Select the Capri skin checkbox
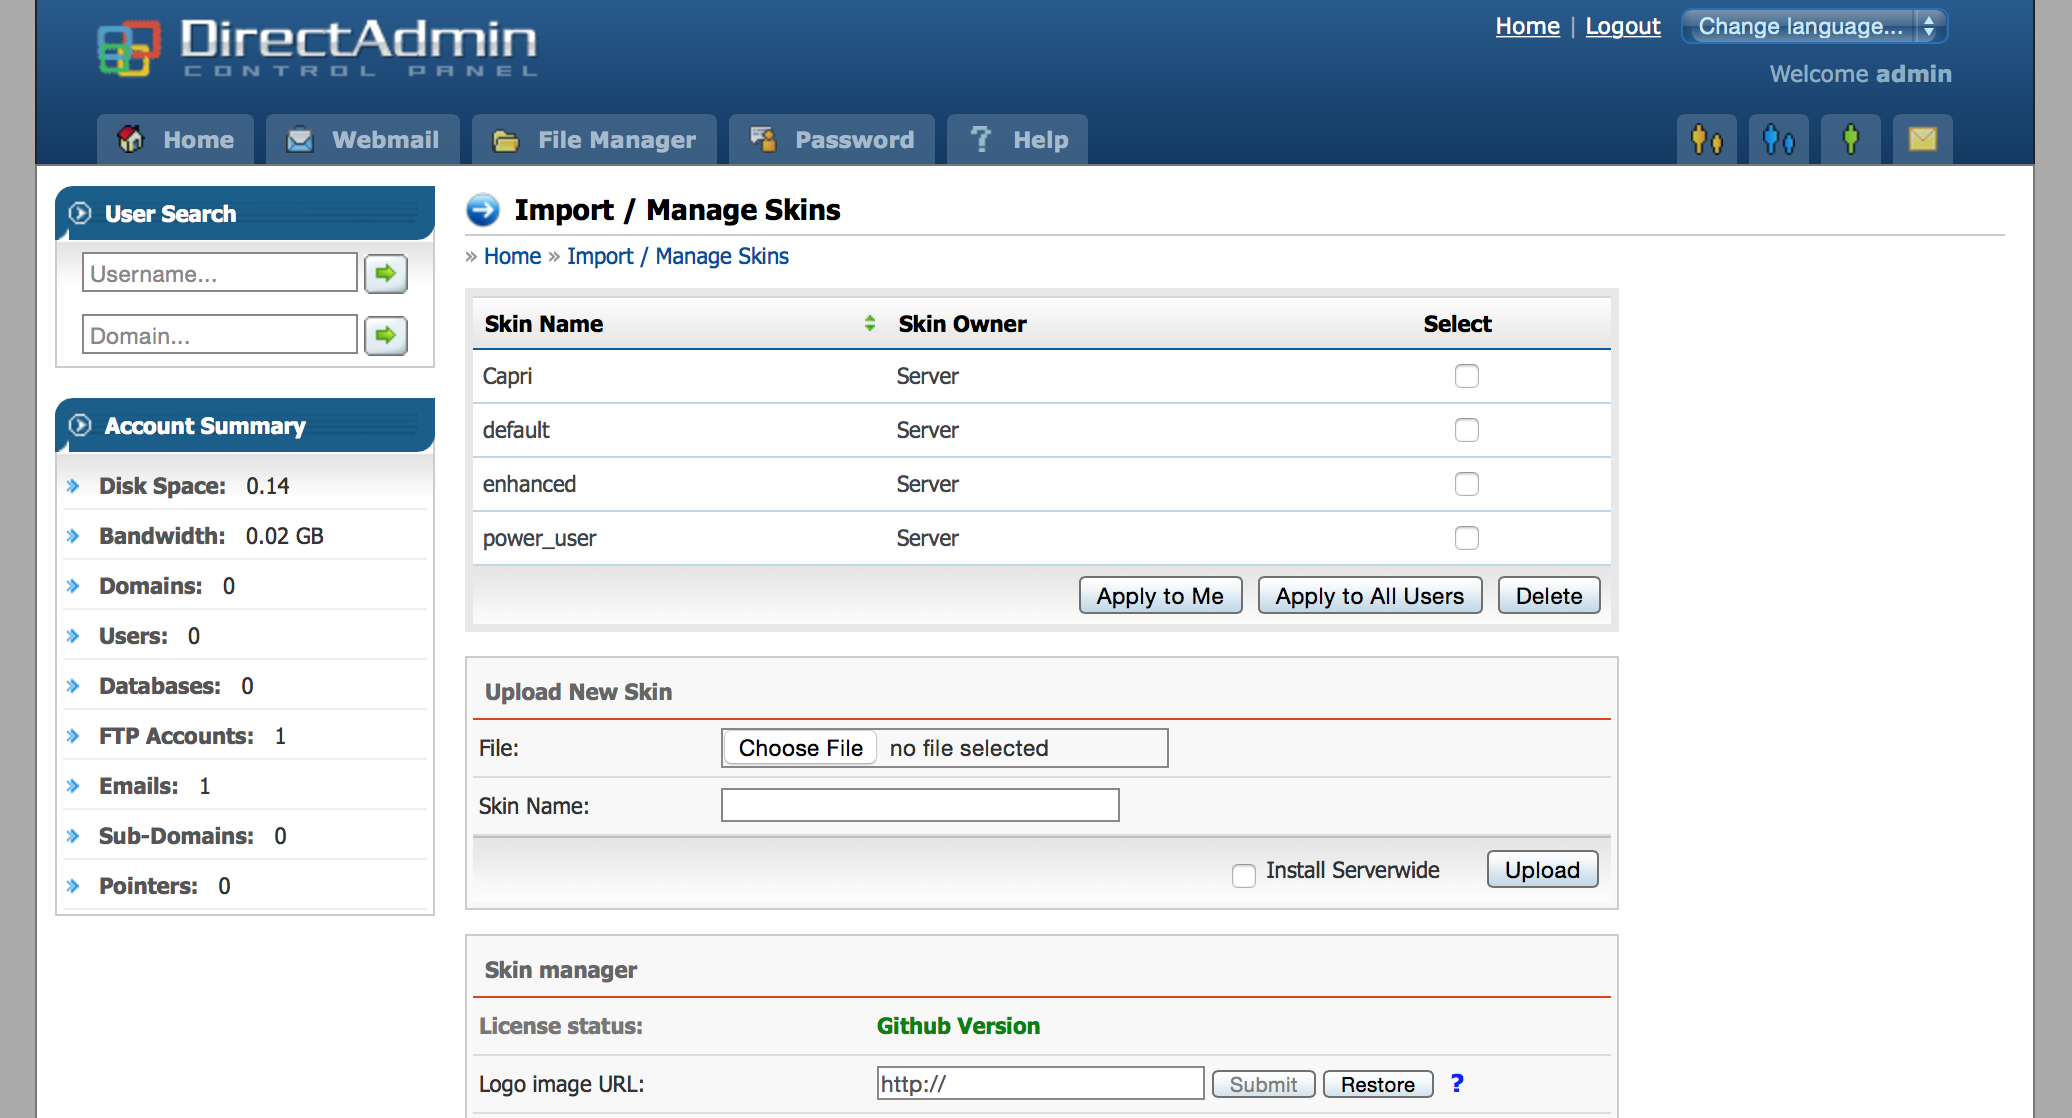Viewport: 2072px width, 1118px height. tap(1466, 376)
